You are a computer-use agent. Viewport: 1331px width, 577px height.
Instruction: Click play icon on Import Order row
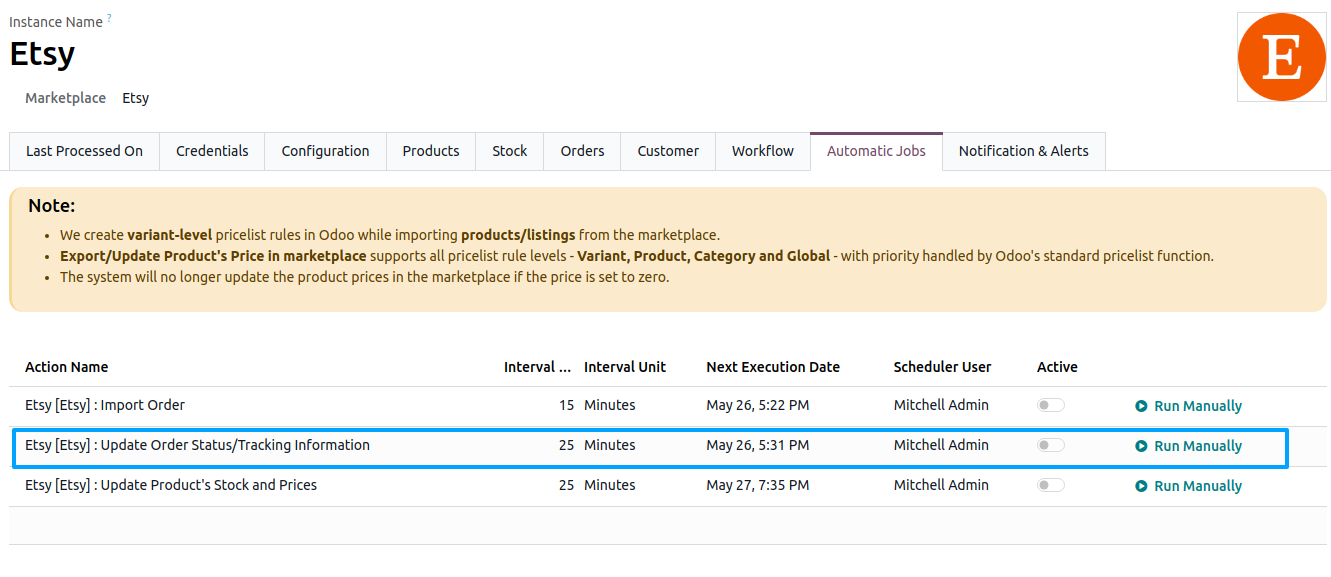pyautogui.click(x=1141, y=406)
